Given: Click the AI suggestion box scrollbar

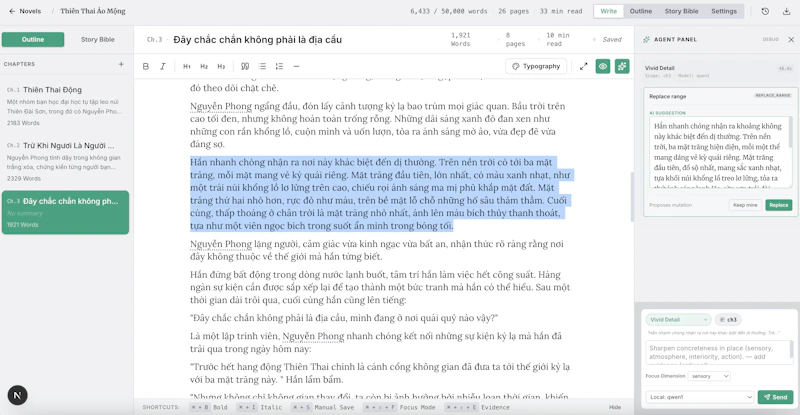Looking at the screenshot, I should coord(790,134).
